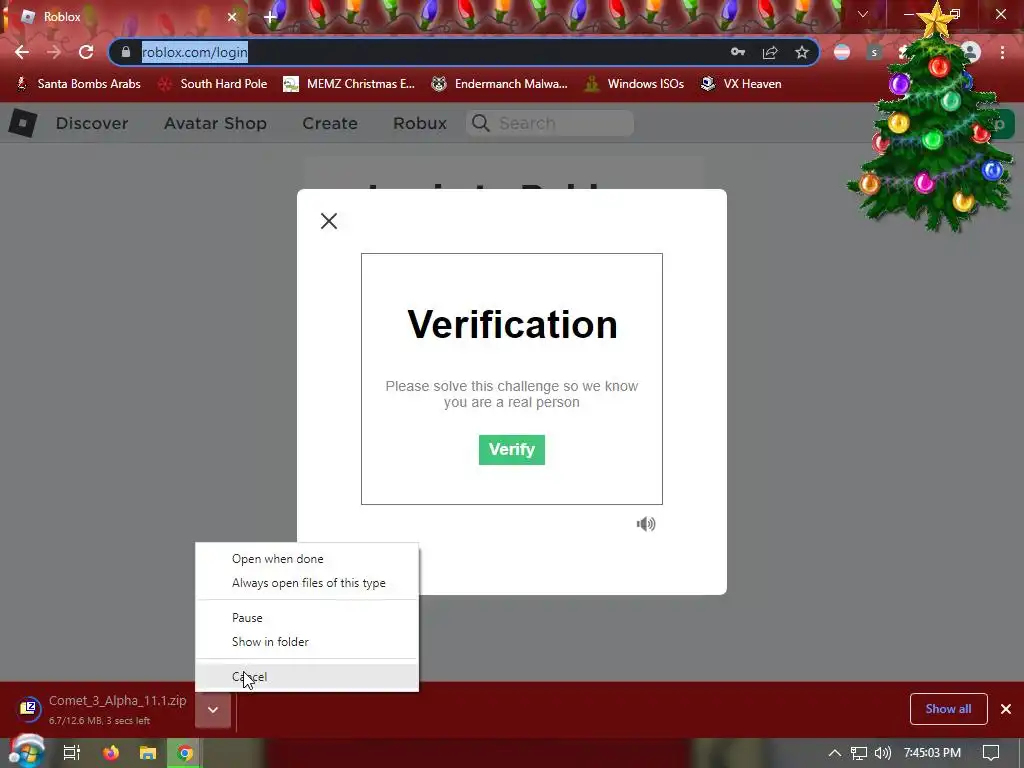Open Chrome three-dot menu
The width and height of the screenshot is (1024, 768).
click(1002, 52)
